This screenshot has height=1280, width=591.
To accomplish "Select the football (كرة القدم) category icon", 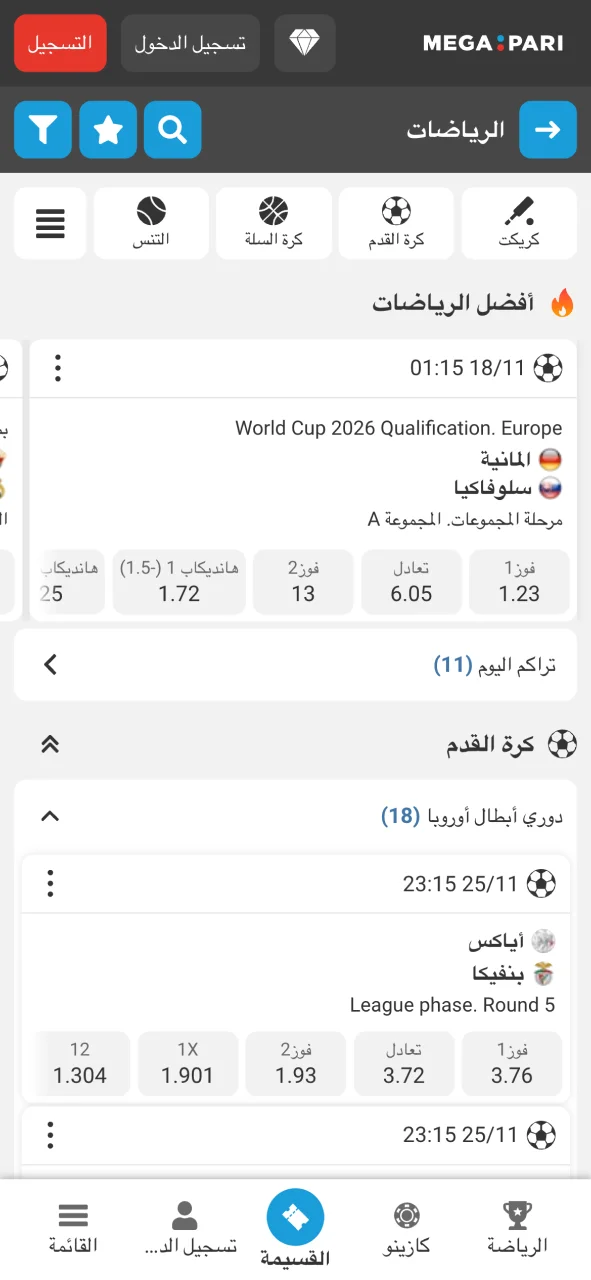I will point(396,223).
